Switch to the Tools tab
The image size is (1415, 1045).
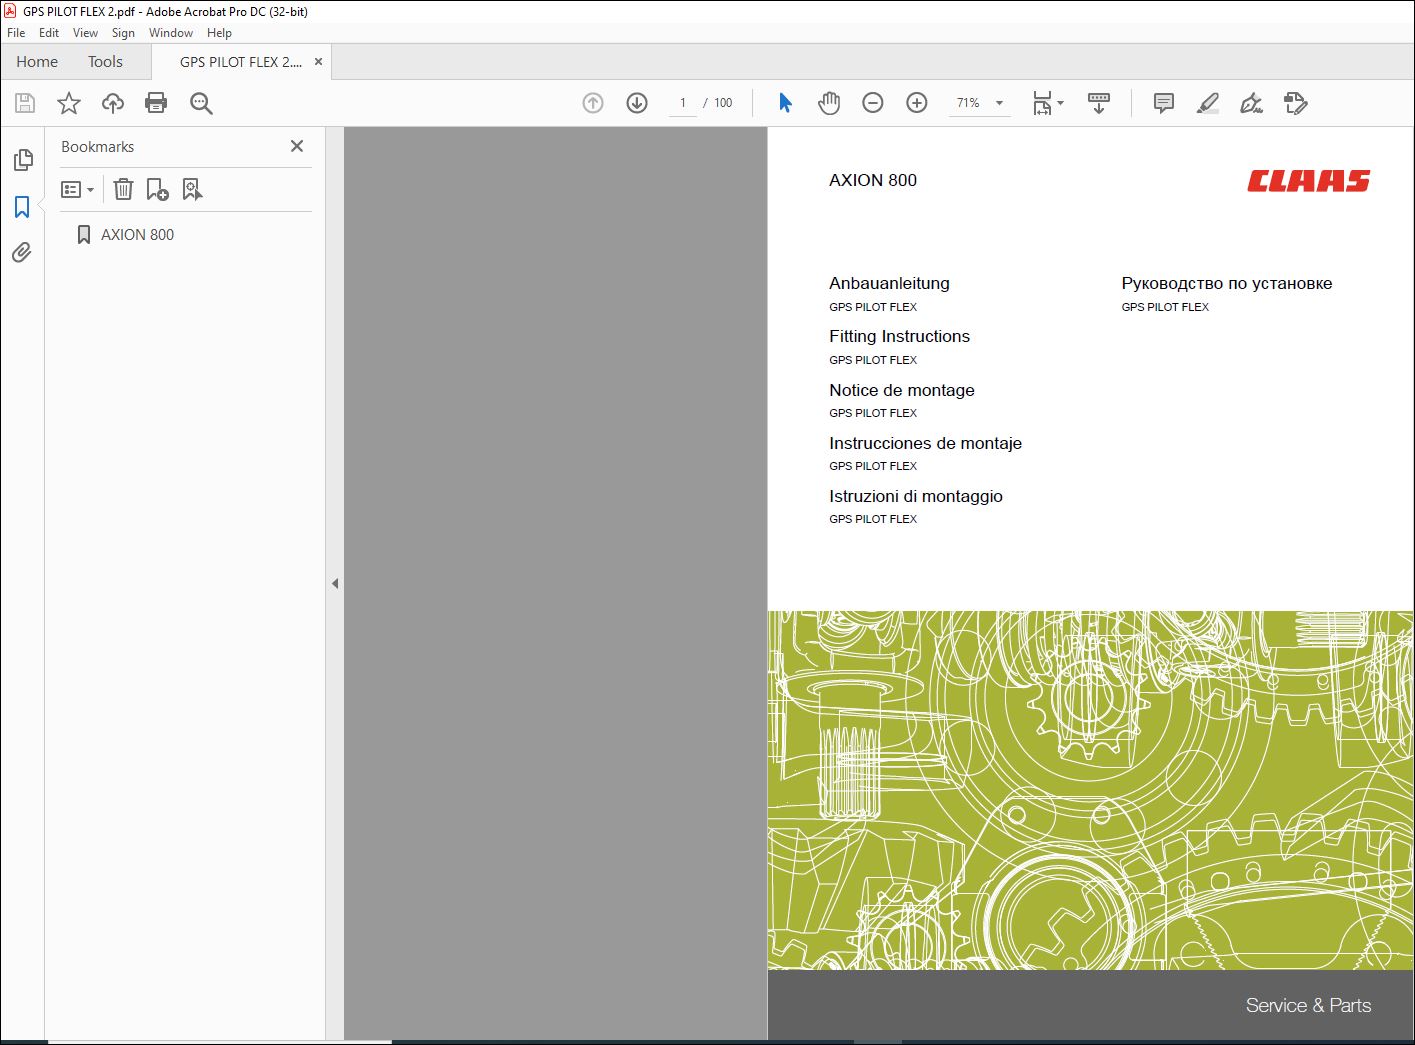(x=105, y=62)
